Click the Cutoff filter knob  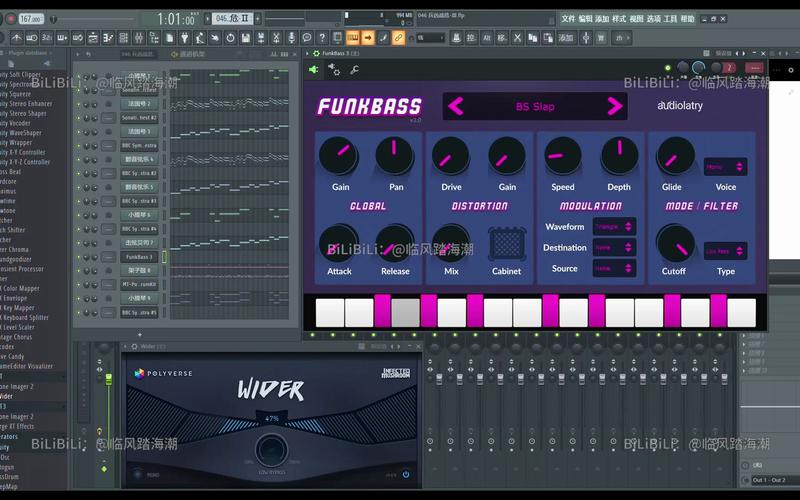coord(676,244)
